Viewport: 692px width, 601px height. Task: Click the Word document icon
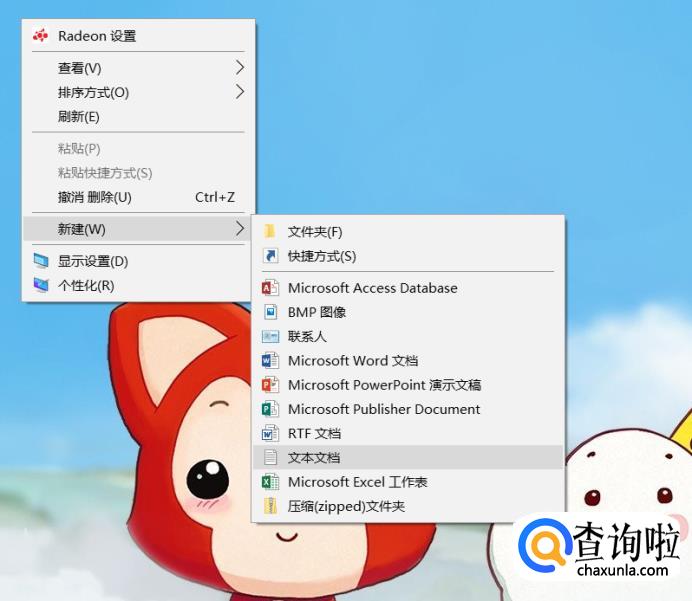[270, 361]
